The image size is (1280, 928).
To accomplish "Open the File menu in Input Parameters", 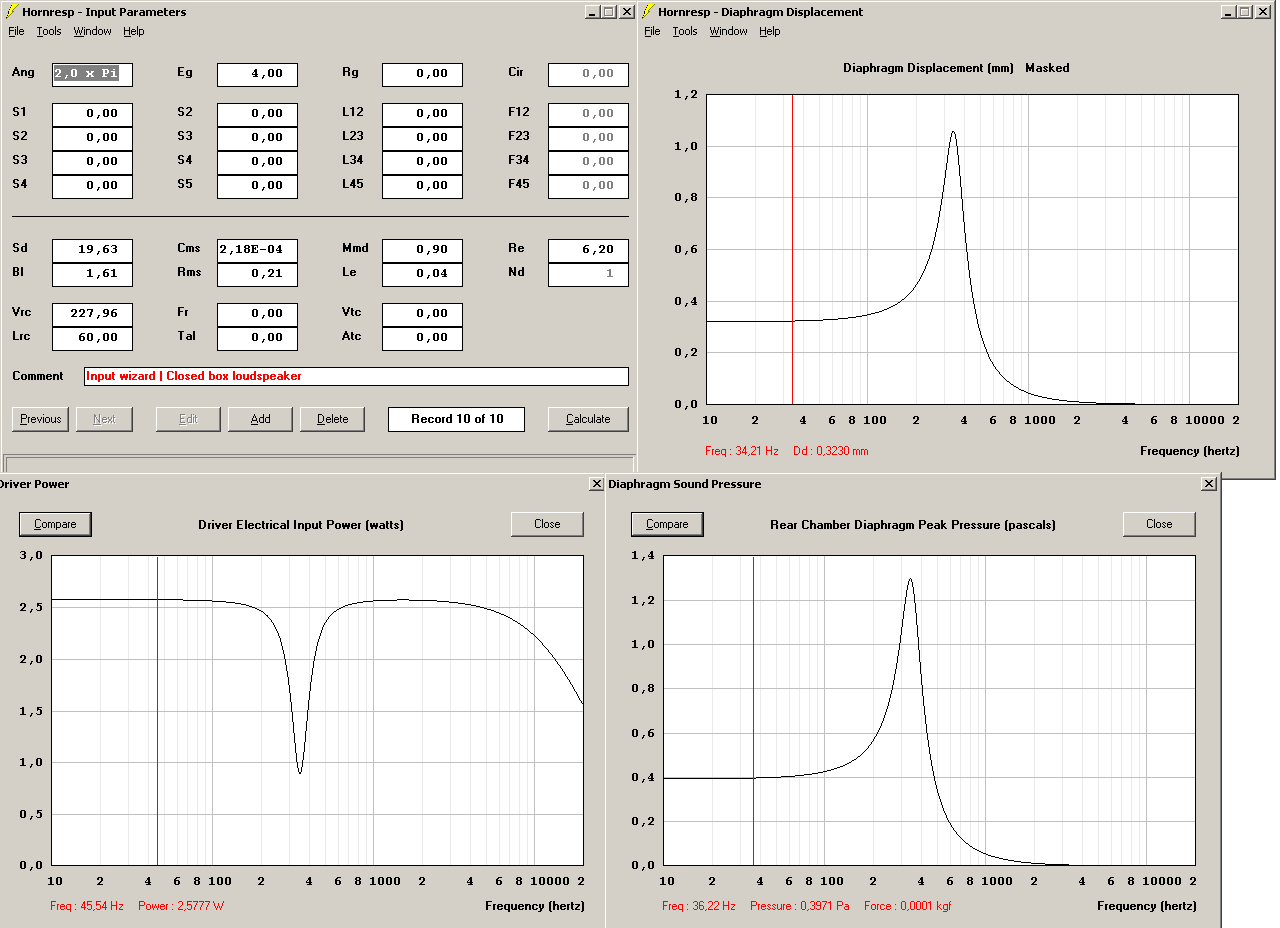I will tap(16, 31).
